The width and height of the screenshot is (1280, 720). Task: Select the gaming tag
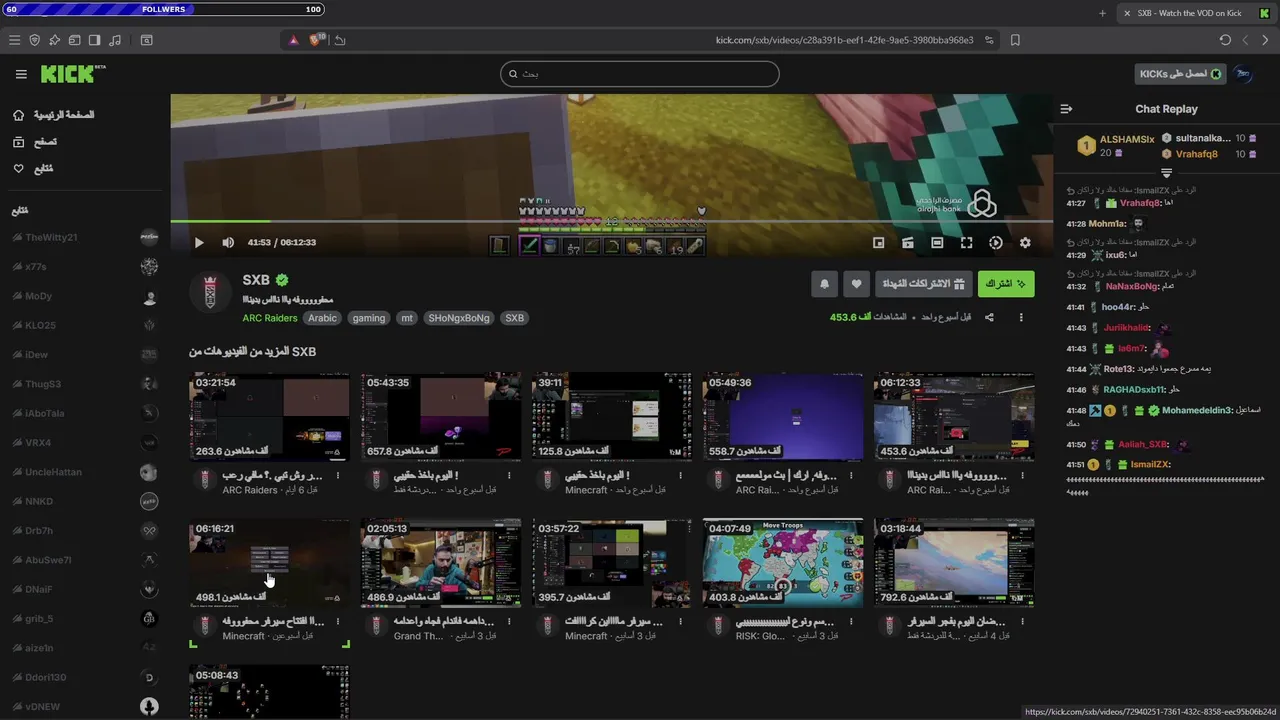pos(368,318)
